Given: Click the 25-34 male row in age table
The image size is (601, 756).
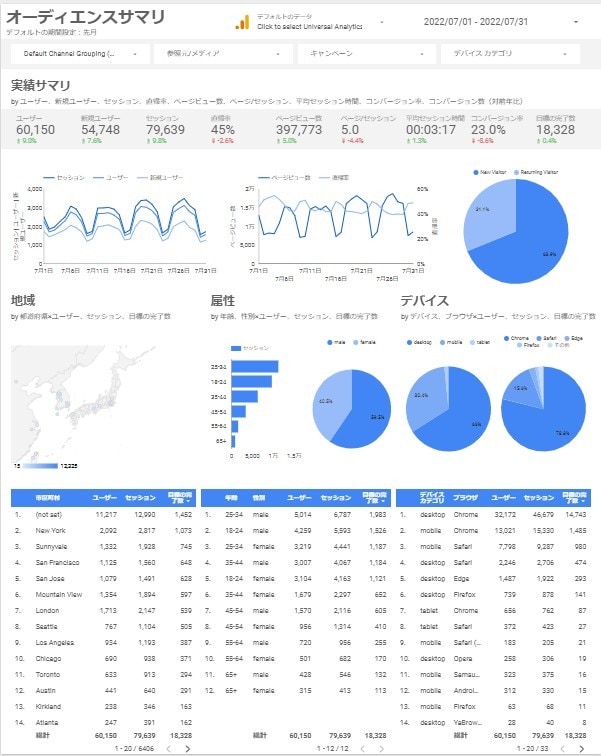Looking at the screenshot, I should click(296, 514).
